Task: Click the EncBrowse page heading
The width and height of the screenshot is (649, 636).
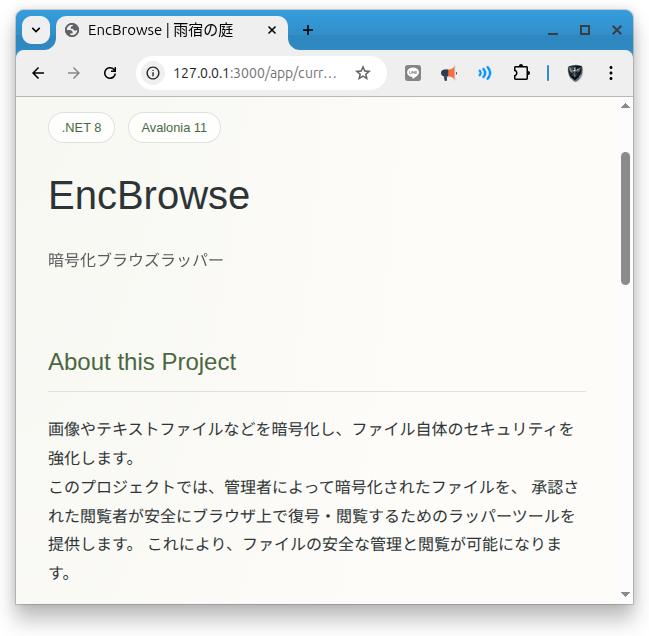Action: point(149,195)
